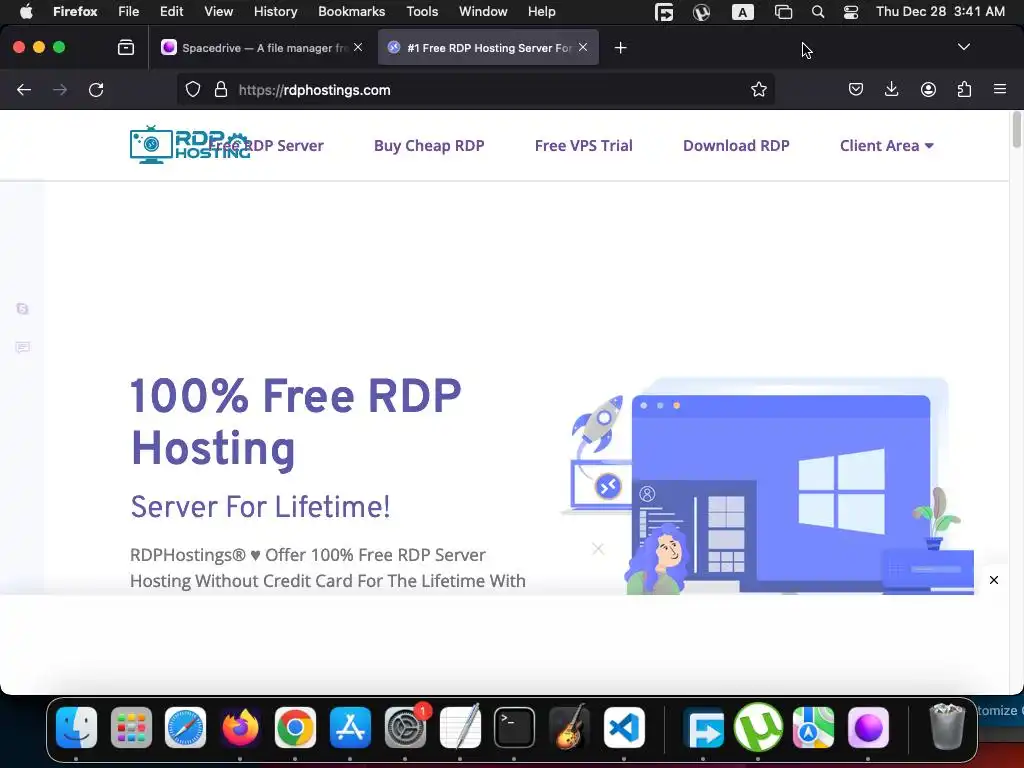Image resolution: width=1024 pixels, height=768 pixels.
Task: Open the Free VPS Trial link
Action: [x=583, y=146]
